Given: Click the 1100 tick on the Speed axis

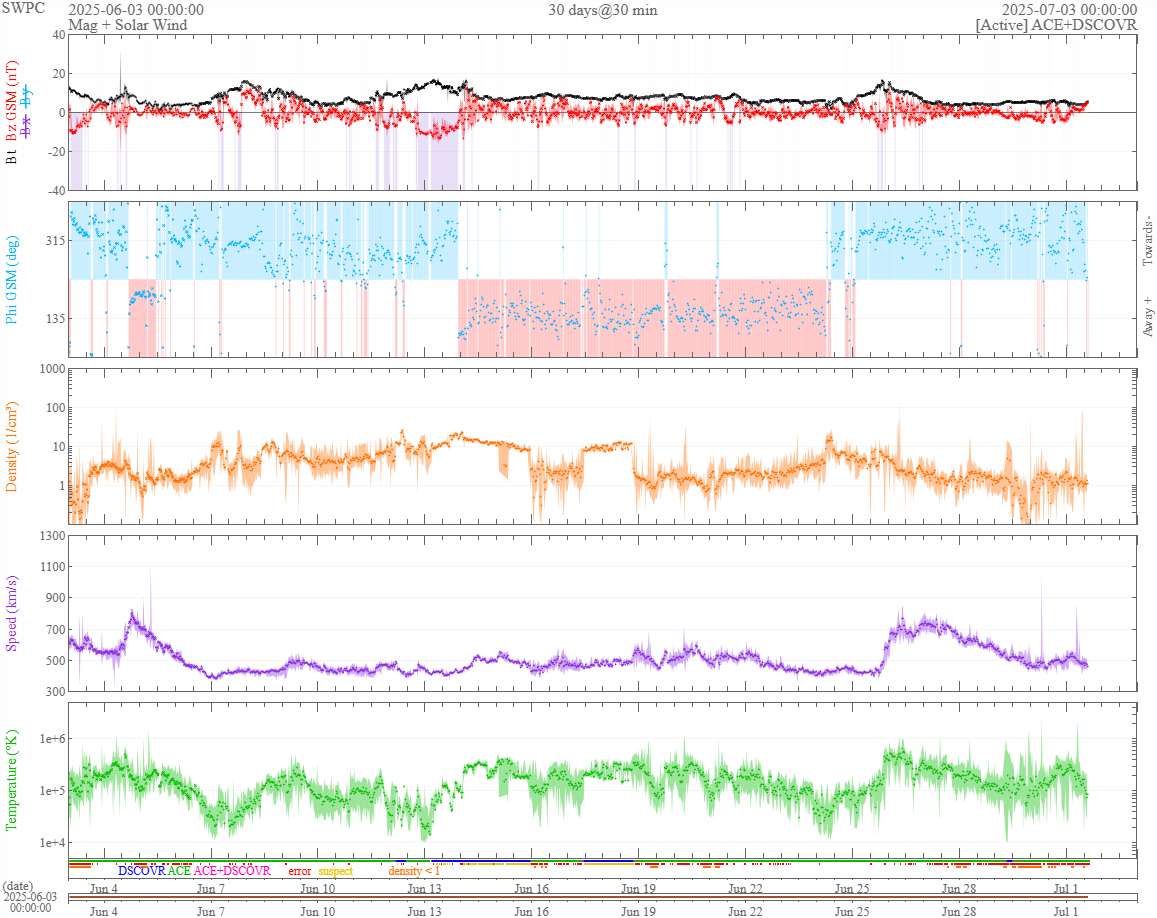Looking at the screenshot, I should (52, 567).
